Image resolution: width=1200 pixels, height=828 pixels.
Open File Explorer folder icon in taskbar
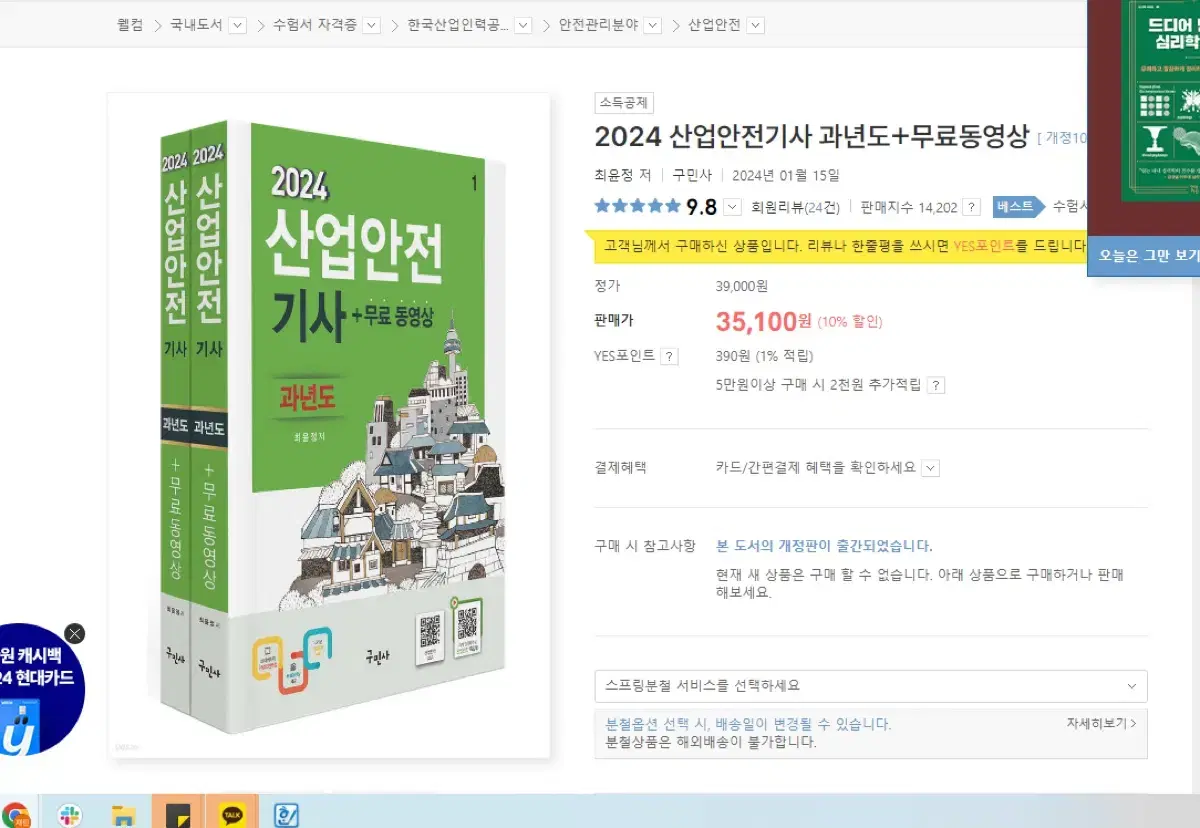point(123,814)
